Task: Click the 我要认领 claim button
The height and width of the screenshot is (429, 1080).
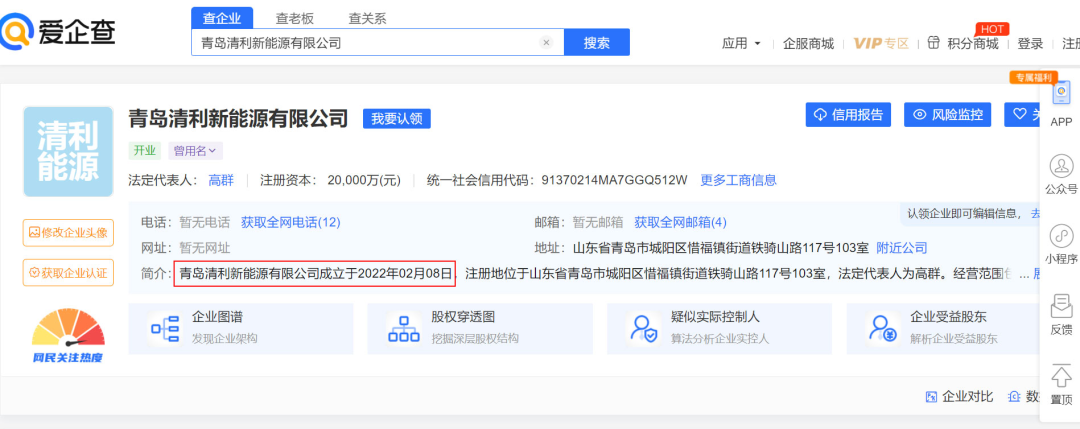Action: click(396, 118)
